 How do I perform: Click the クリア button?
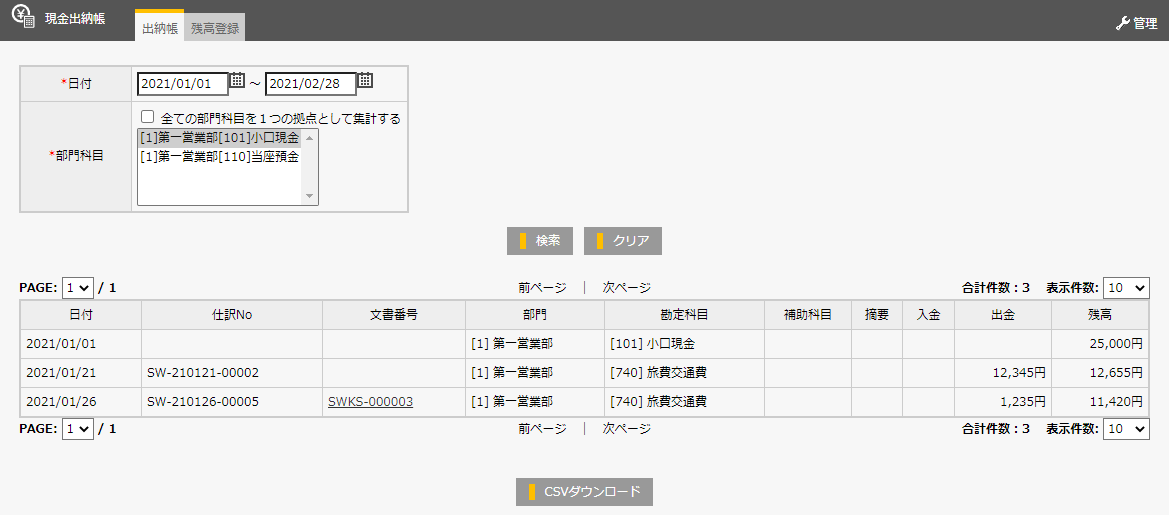click(x=623, y=241)
